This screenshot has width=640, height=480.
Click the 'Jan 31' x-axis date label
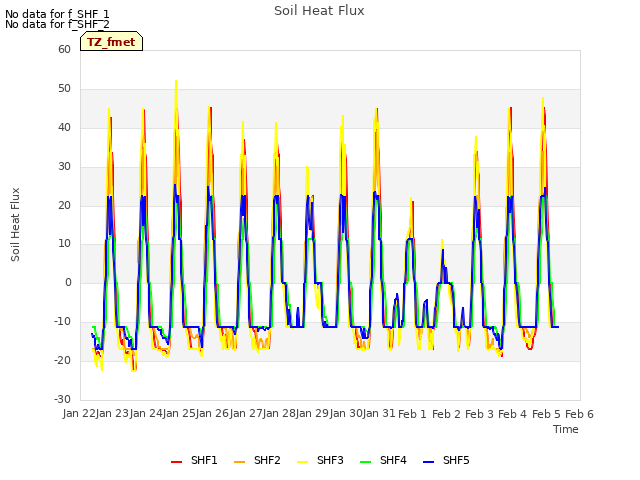pos(379,413)
